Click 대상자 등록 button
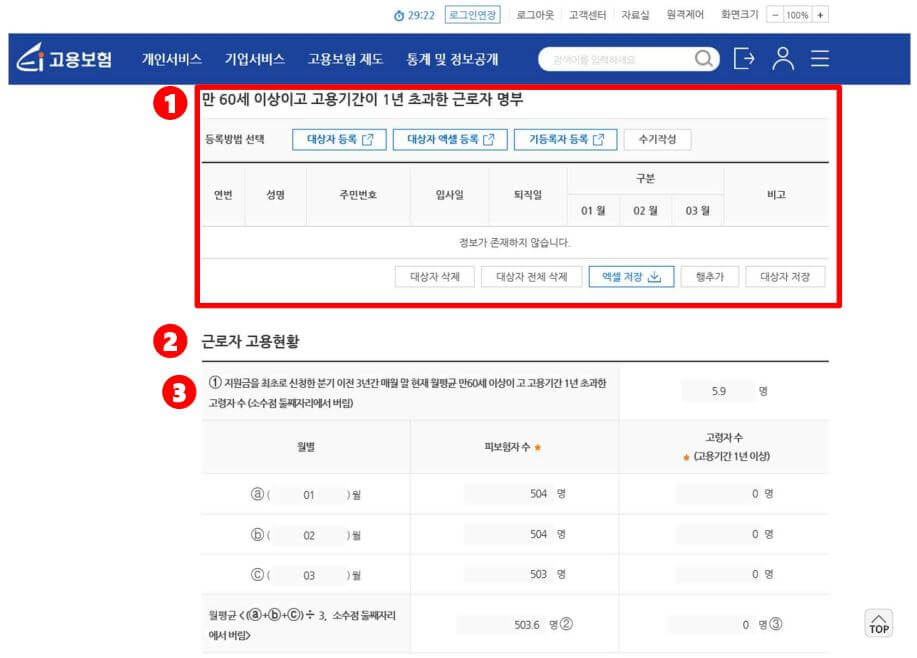917x658 pixels. [x=339, y=139]
